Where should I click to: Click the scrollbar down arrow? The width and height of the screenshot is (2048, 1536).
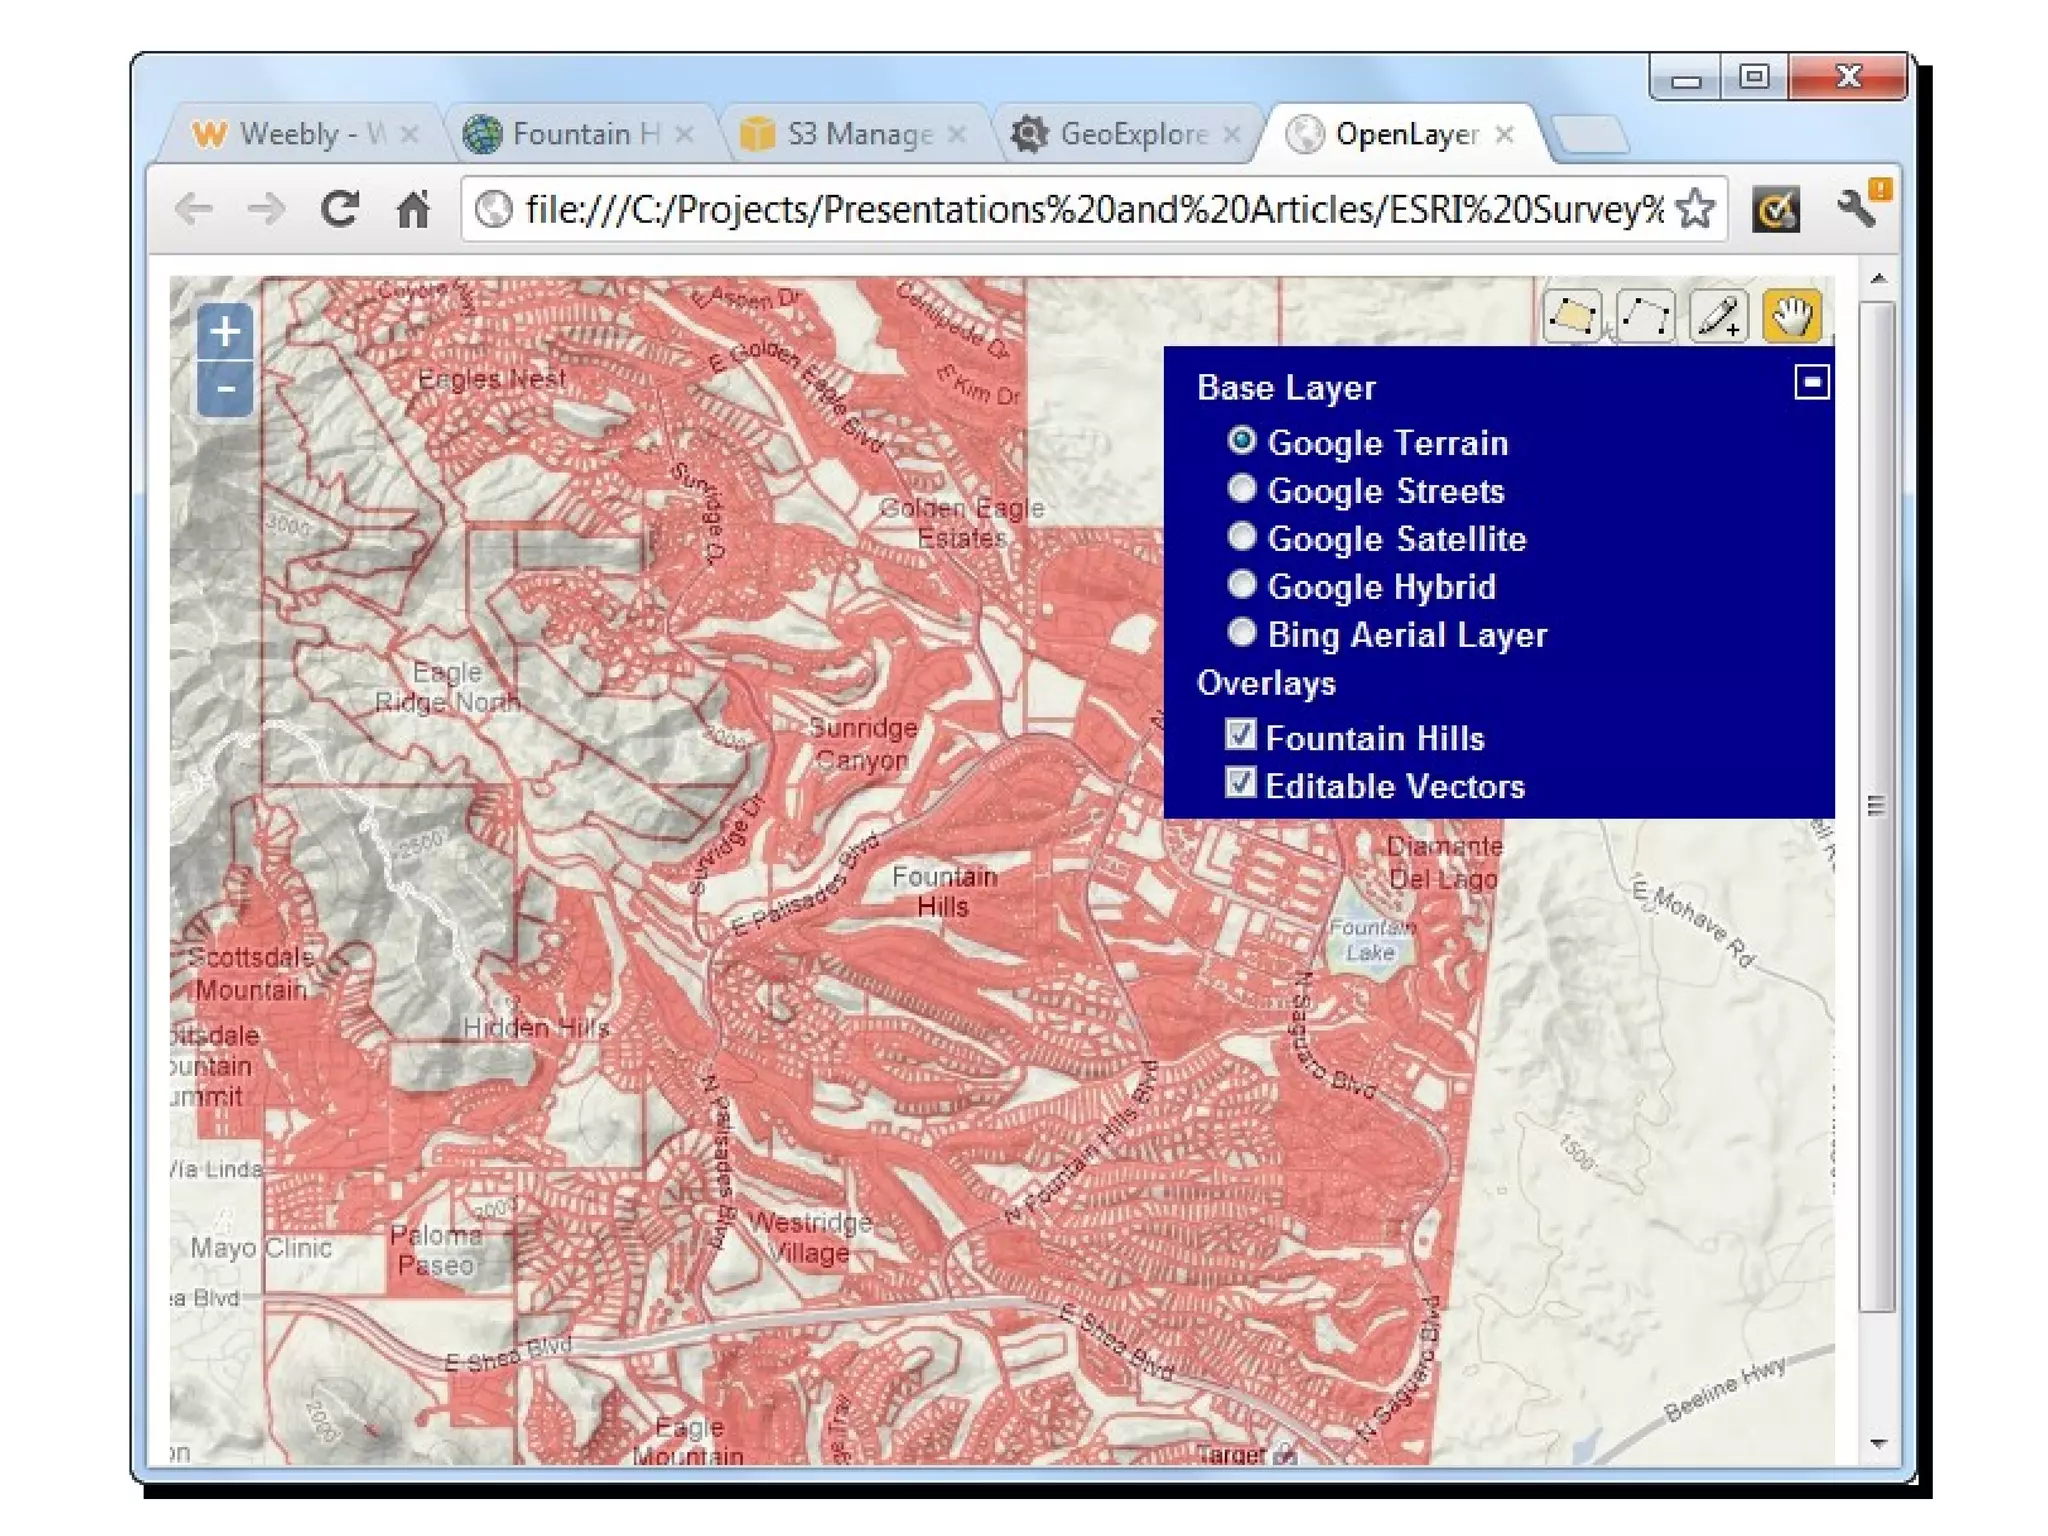click(x=1878, y=1444)
